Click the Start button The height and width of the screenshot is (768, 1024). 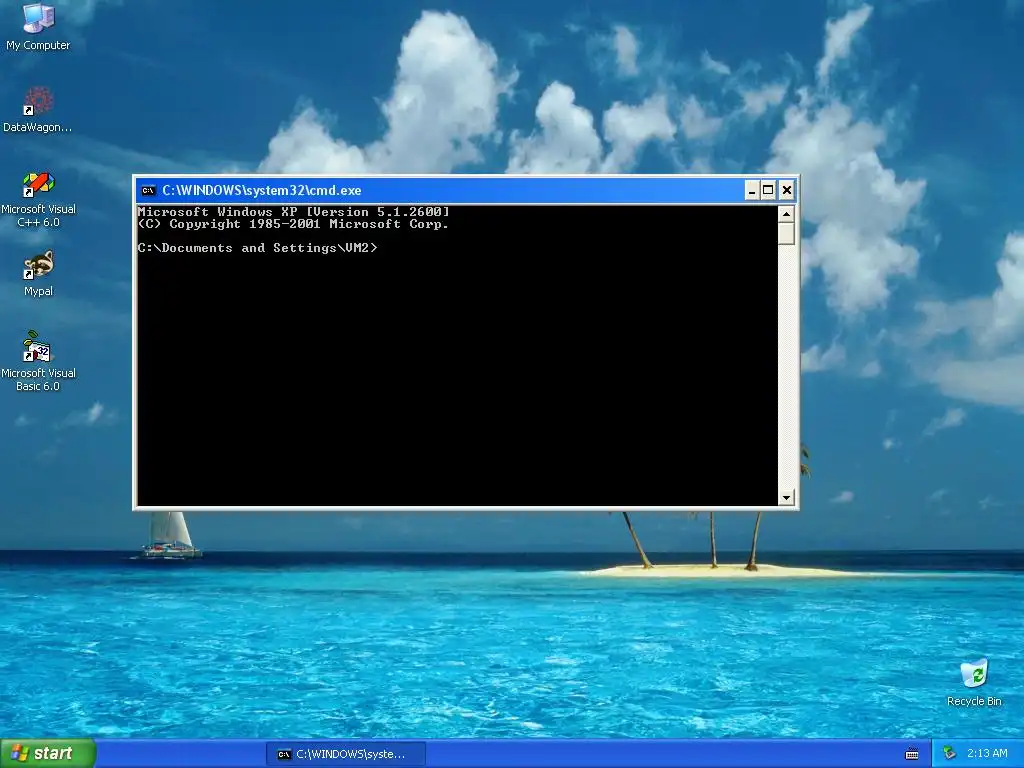[x=48, y=754]
